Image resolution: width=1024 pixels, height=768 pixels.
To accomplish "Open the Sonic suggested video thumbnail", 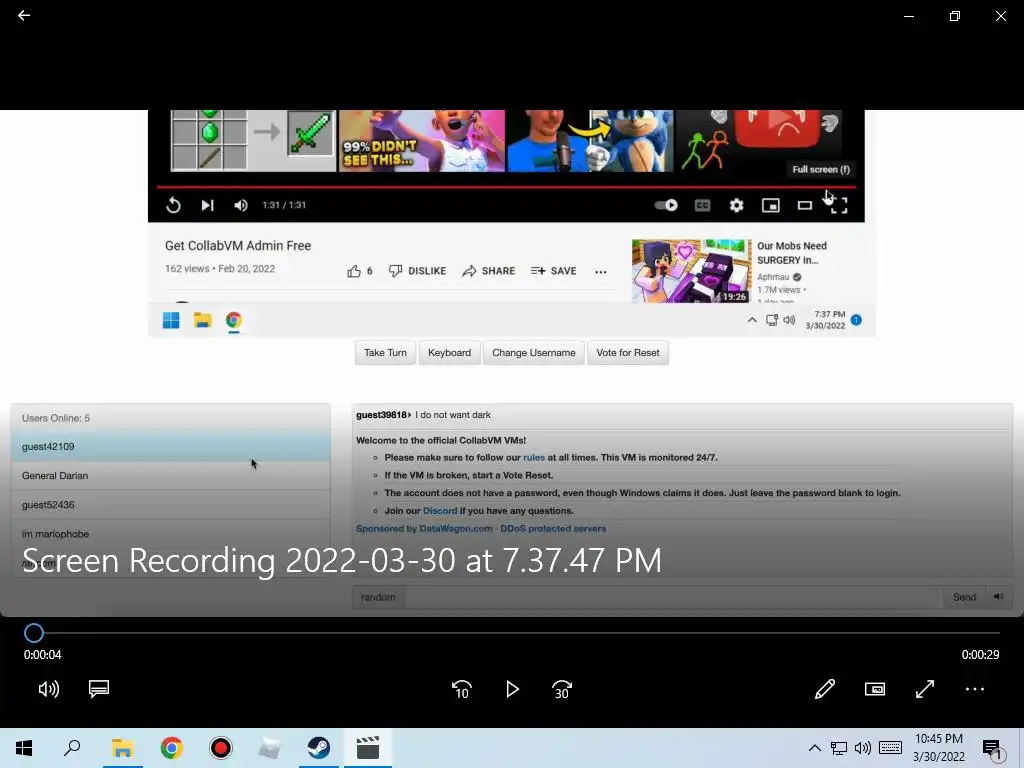I will pos(590,140).
